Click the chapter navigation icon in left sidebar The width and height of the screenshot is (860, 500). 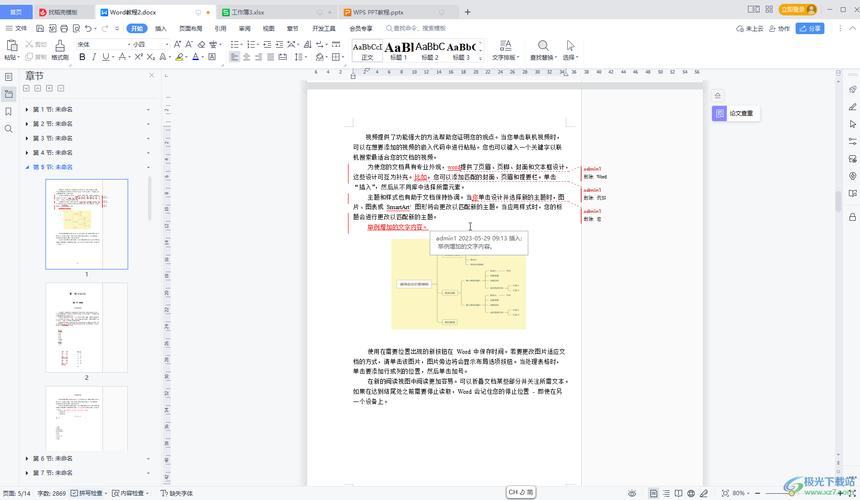tap(8, 94)
